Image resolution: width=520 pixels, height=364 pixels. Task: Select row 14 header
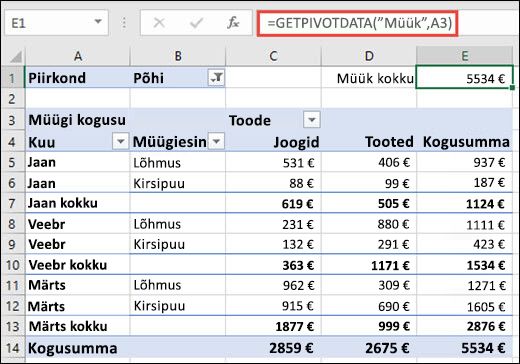[x=12, y=348]
